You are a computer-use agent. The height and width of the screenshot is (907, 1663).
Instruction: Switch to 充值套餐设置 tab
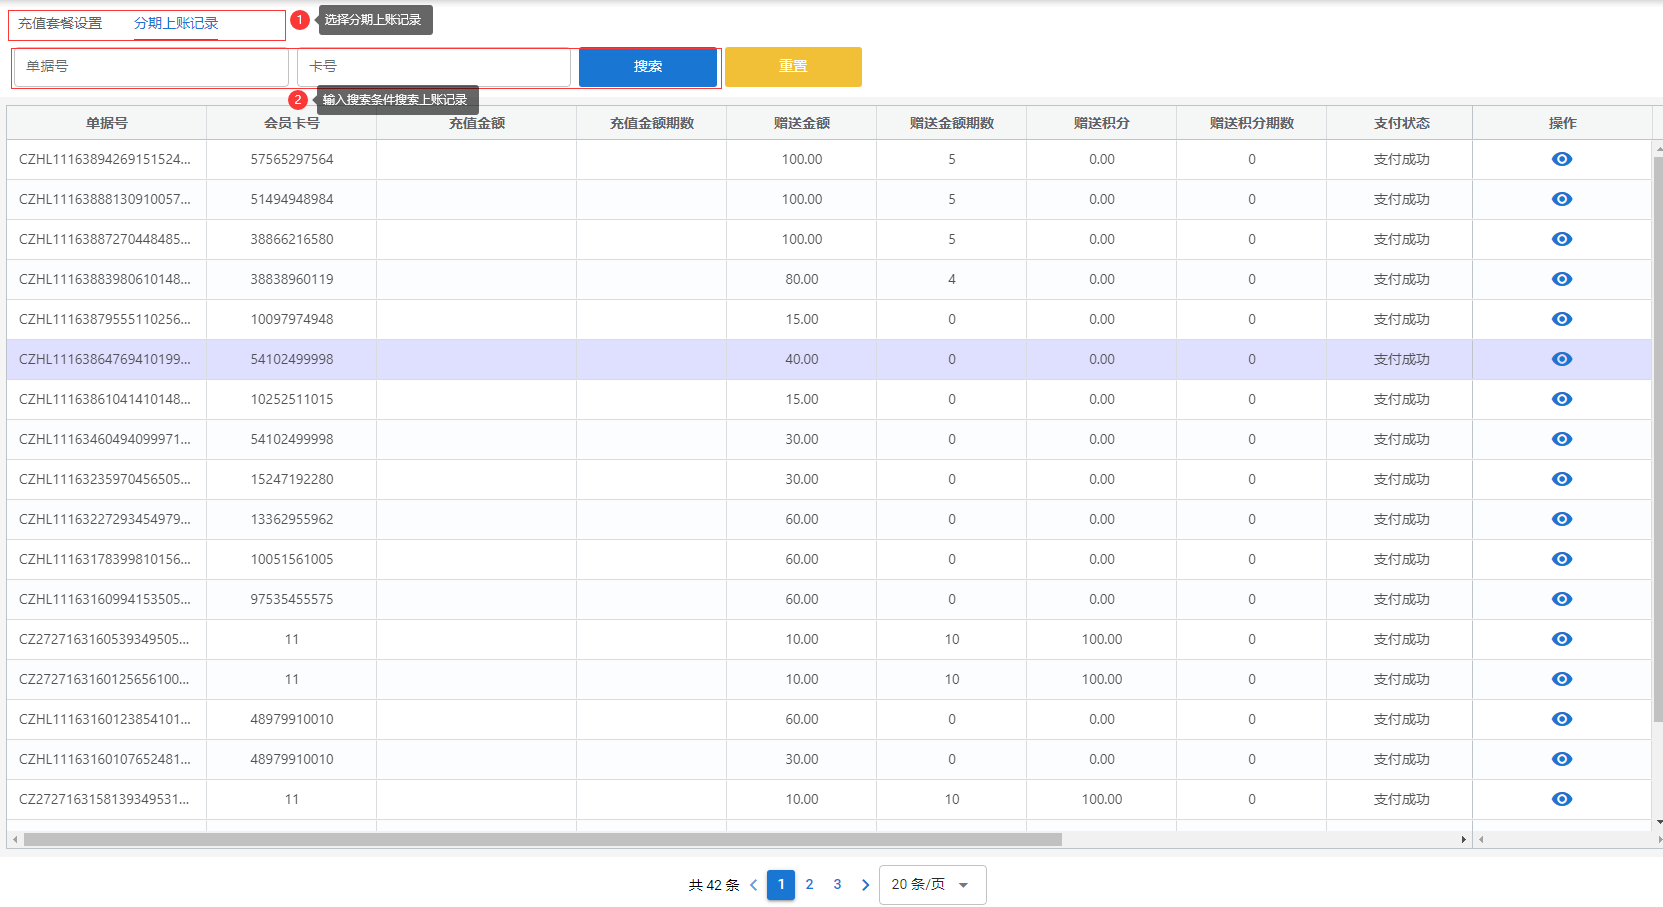pos(60,23)
